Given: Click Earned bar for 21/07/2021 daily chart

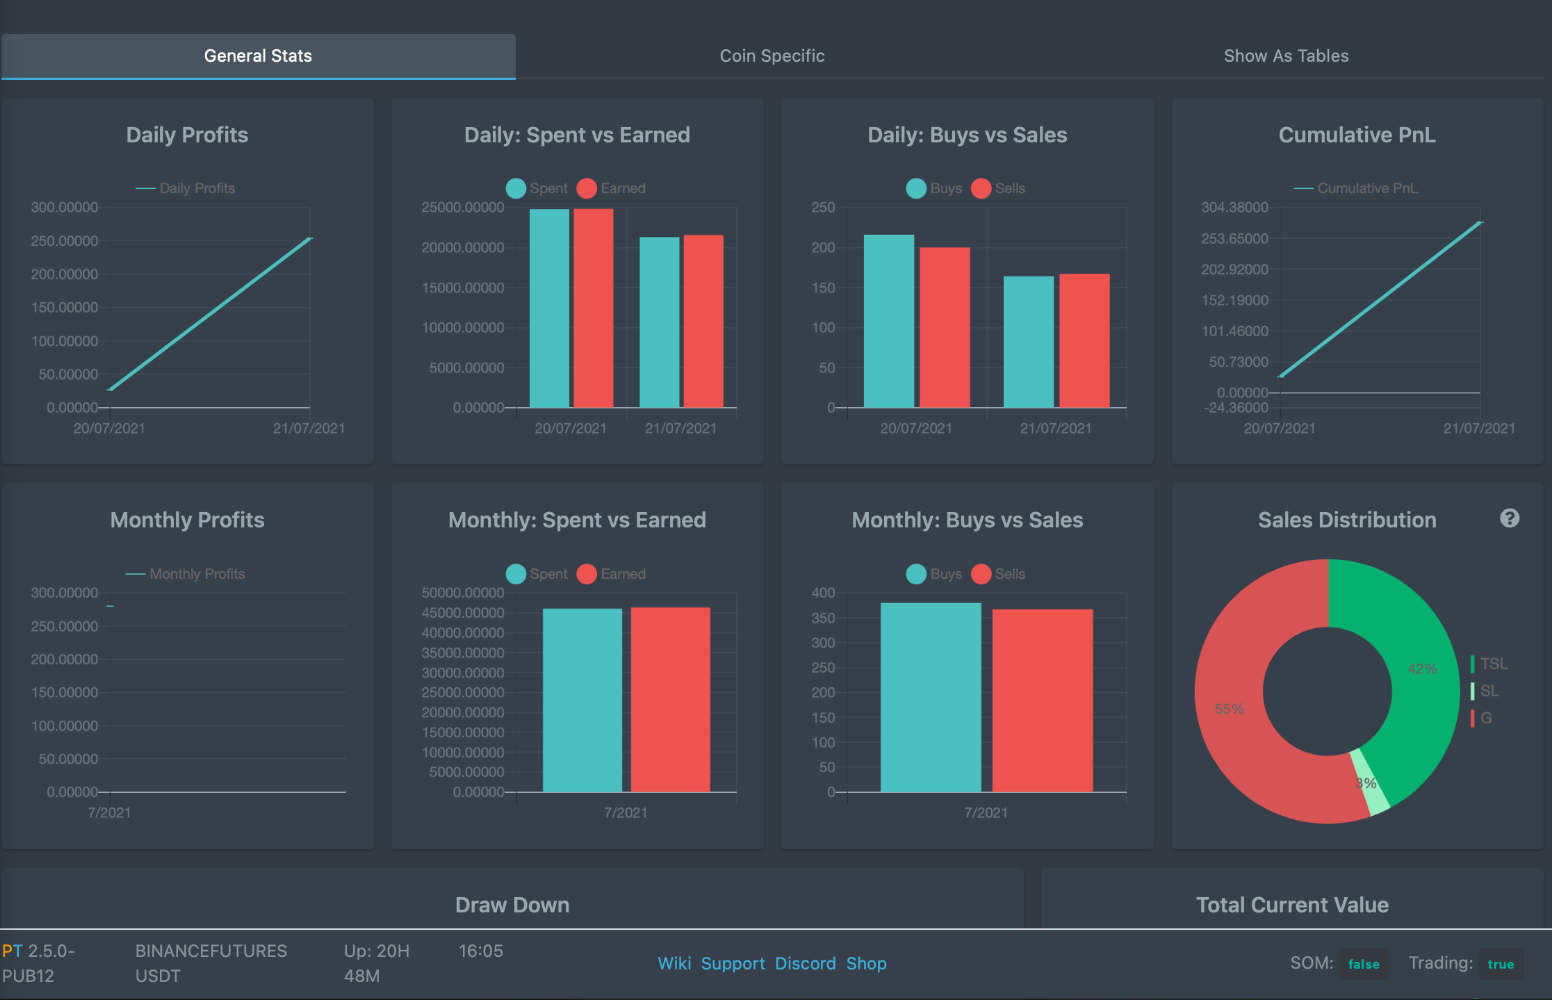Looking at the screenshot, I should pyautogui.click(x=703, y=321).
